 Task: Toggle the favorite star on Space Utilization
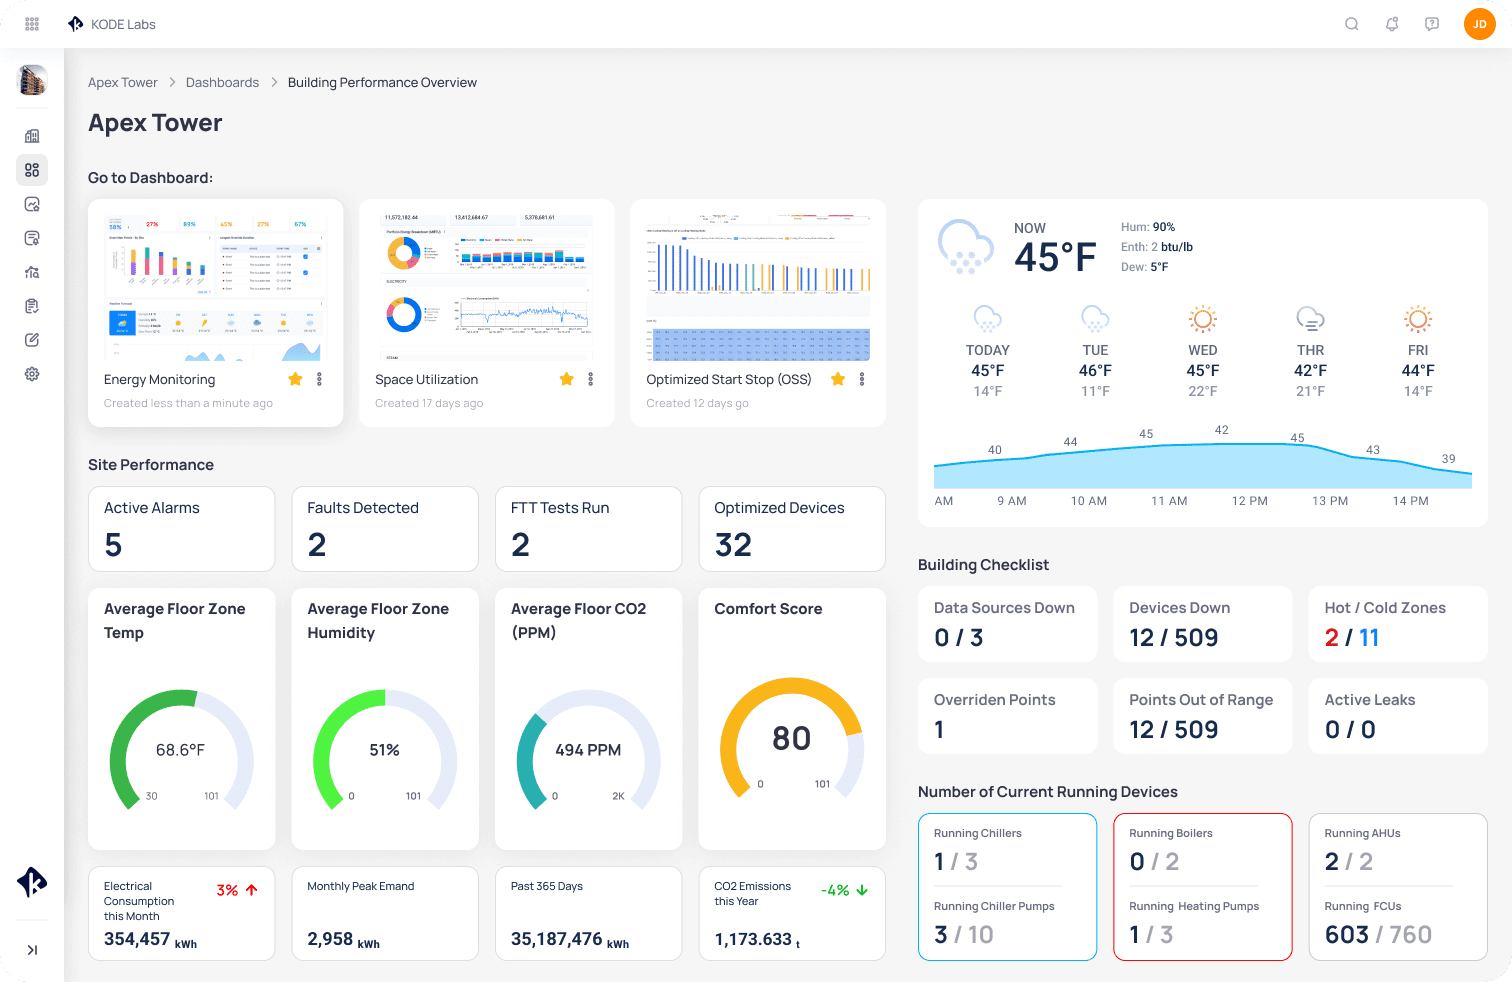click(566, 379)
